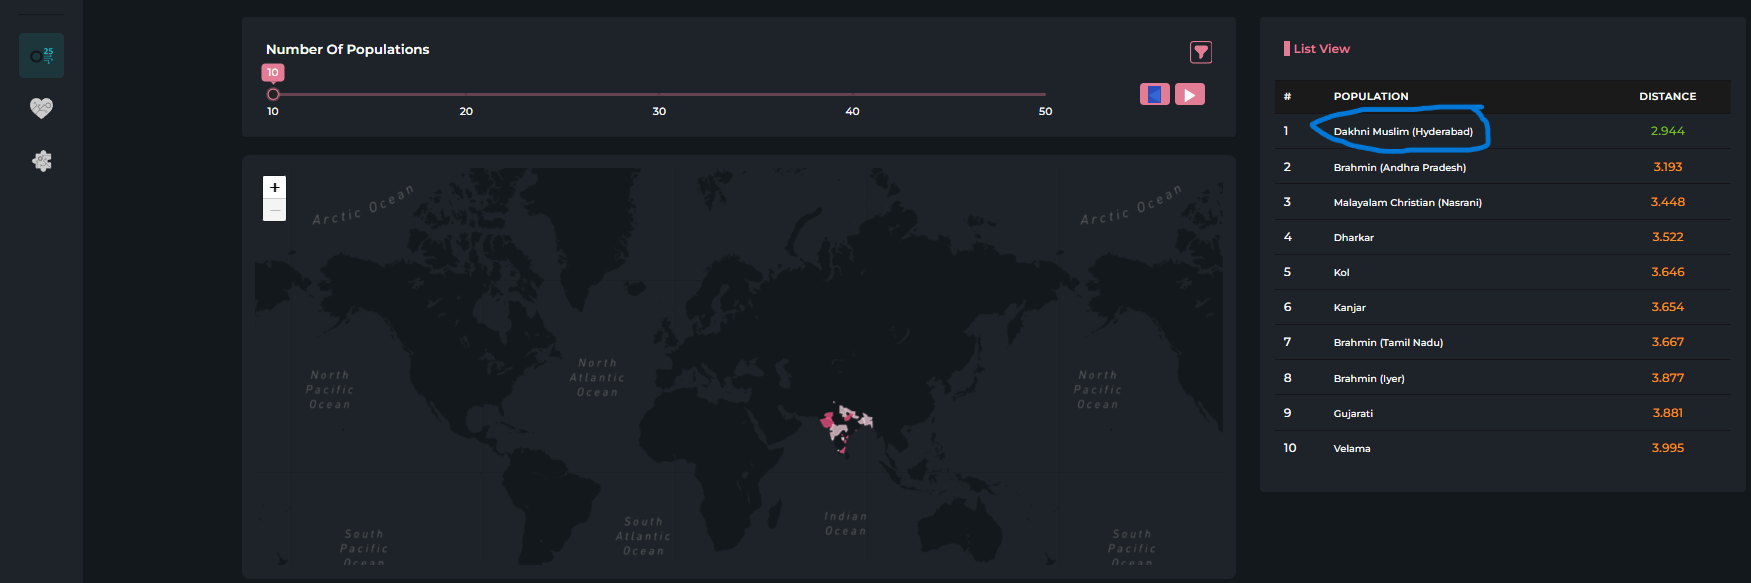Choose the Gujarati population row
The height and width of the screenshot is (583, 1751).
click(1353, 414)
